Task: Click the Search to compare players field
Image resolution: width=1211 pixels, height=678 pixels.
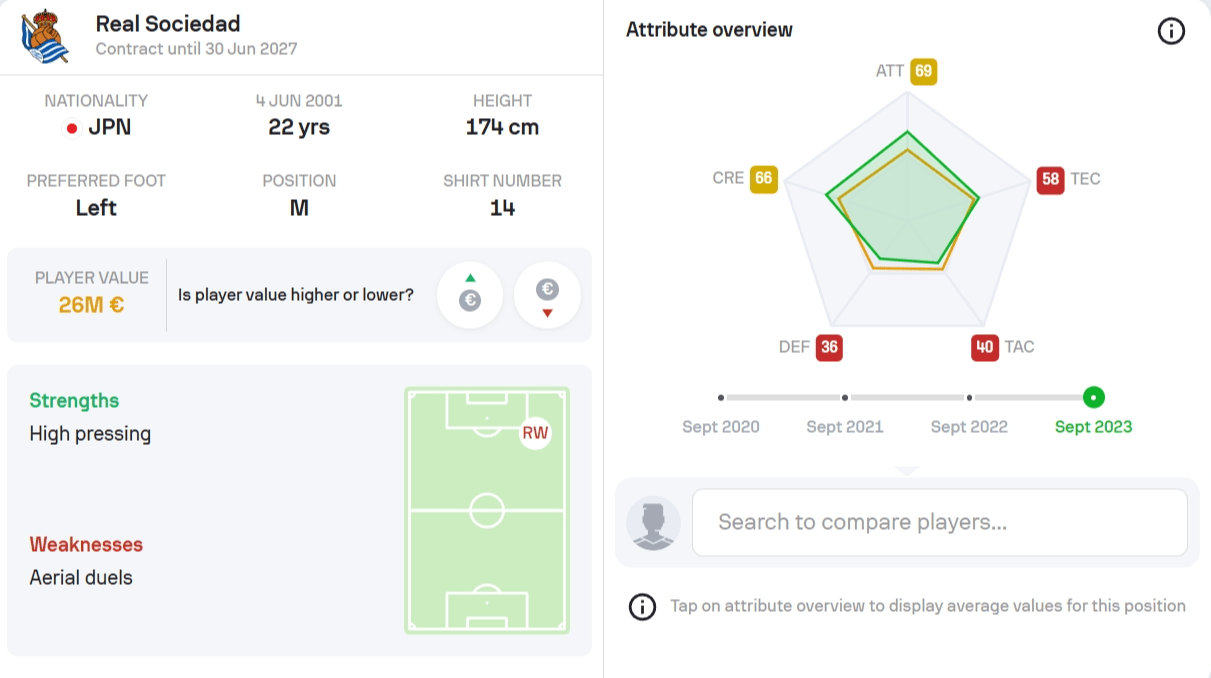Action: [x=939, y=522]
